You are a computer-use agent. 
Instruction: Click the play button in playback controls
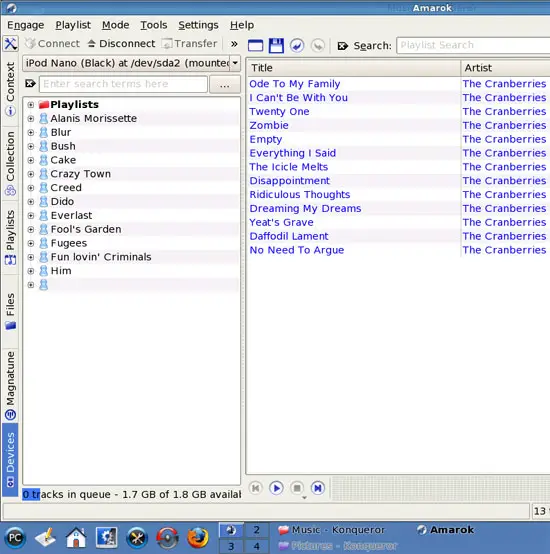tap(276, 488)
